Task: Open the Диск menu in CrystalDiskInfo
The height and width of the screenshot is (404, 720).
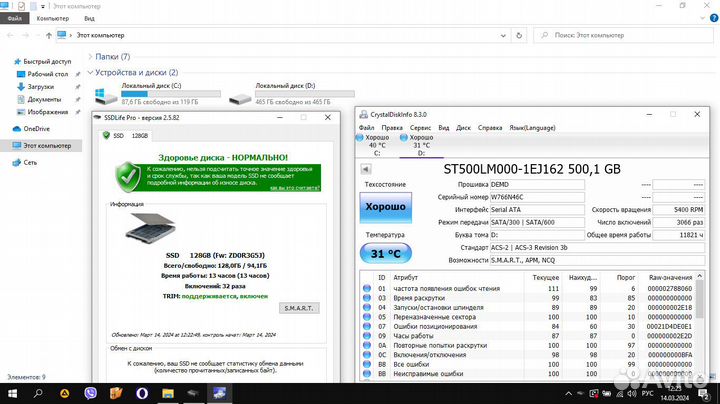Action: coord(463,128)
